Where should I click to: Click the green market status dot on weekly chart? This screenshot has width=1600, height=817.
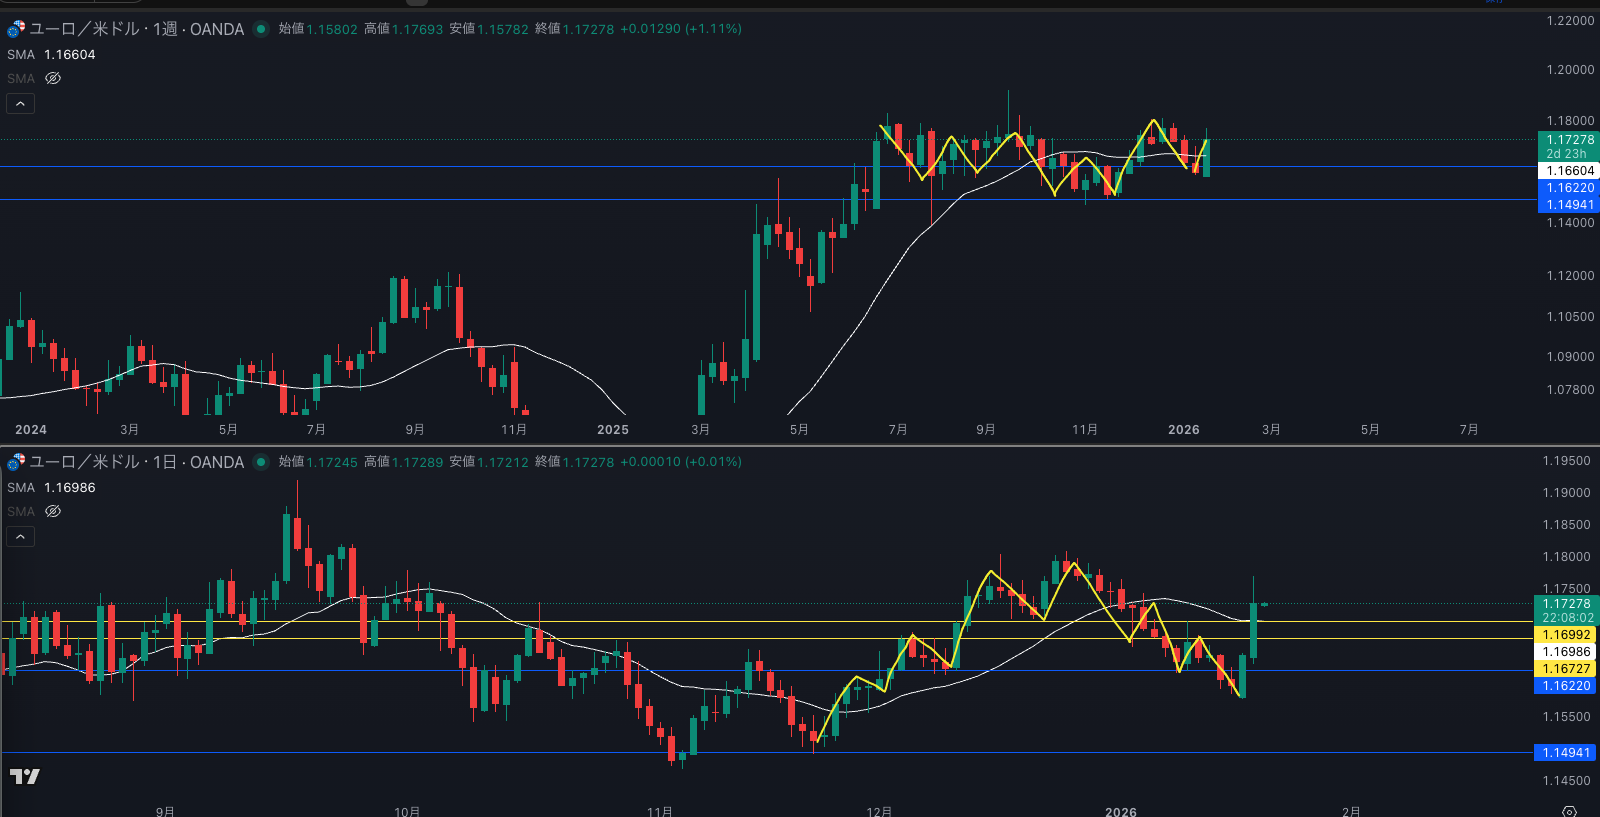tap(261, 29)
